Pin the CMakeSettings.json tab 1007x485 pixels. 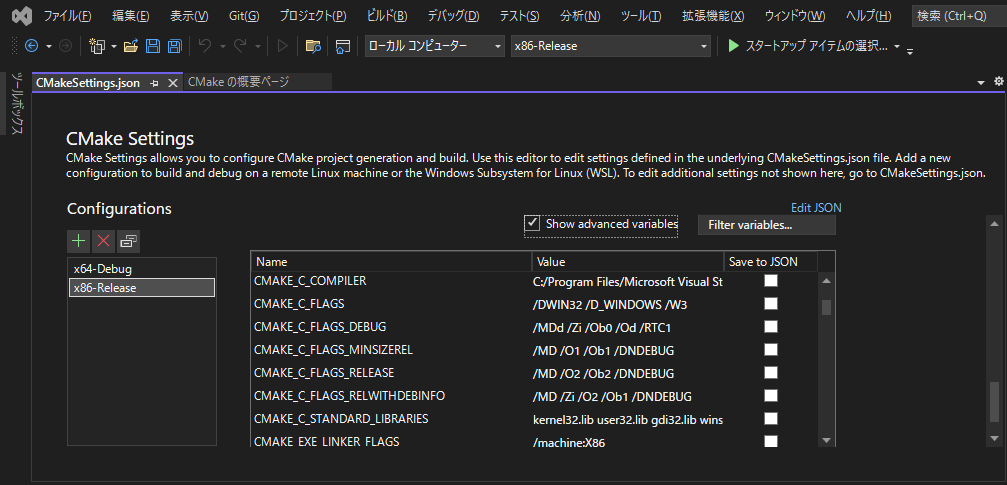(154, 84)
